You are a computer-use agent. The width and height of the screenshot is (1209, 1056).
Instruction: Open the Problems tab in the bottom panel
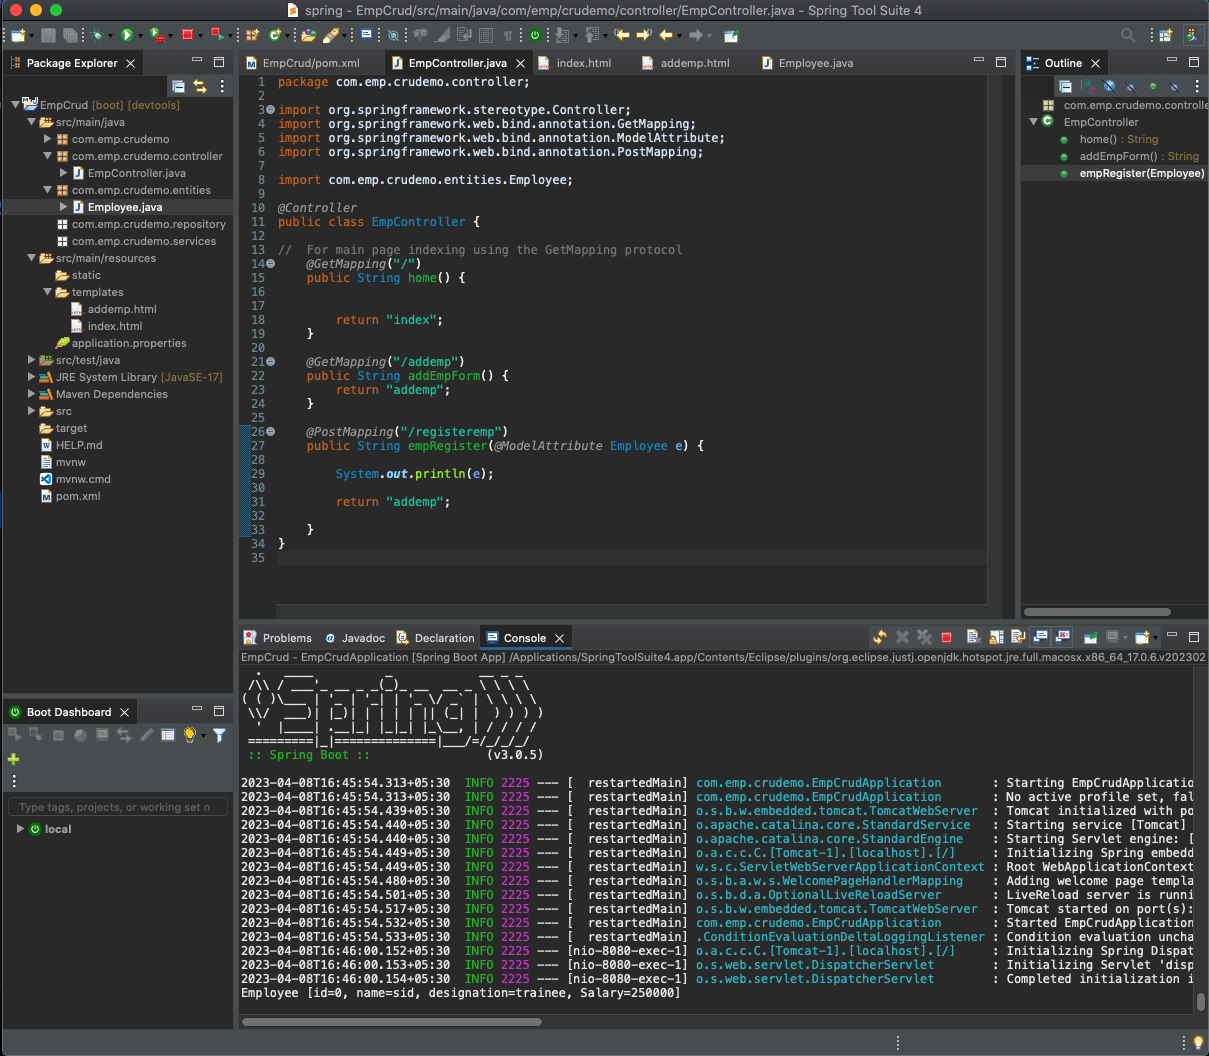[x=287, y=638]
